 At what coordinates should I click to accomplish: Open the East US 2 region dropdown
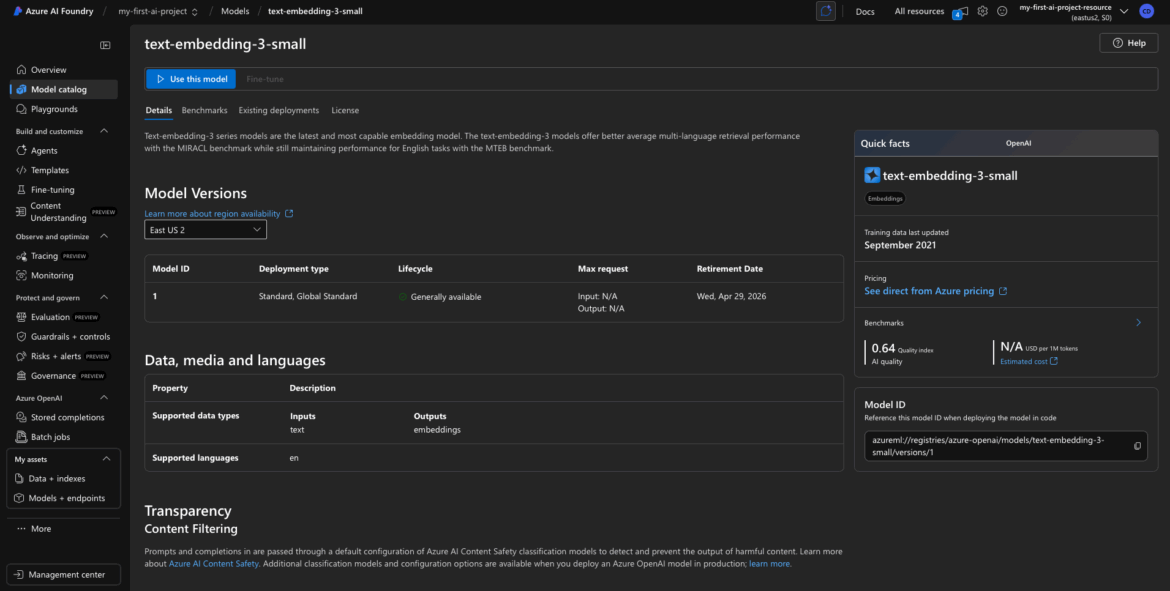point(205,230)
